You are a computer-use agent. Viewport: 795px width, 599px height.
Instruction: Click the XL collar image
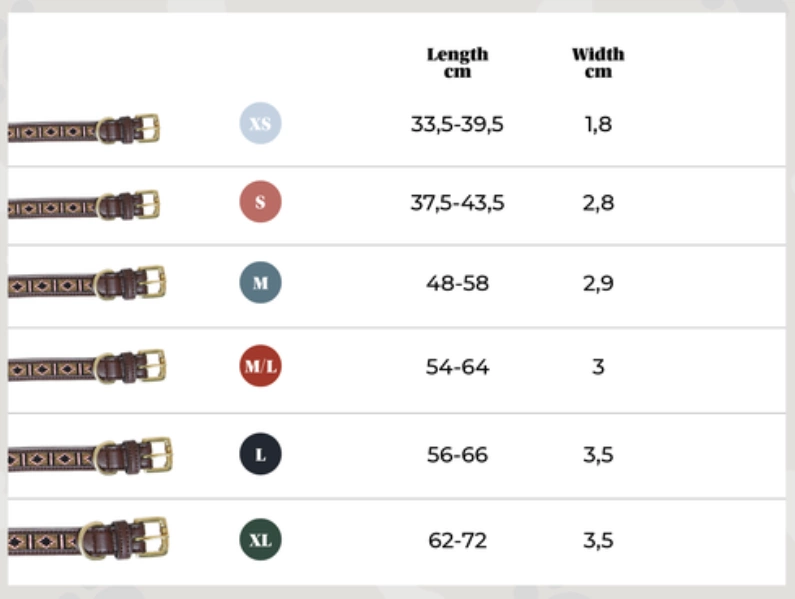coord(88,539)
